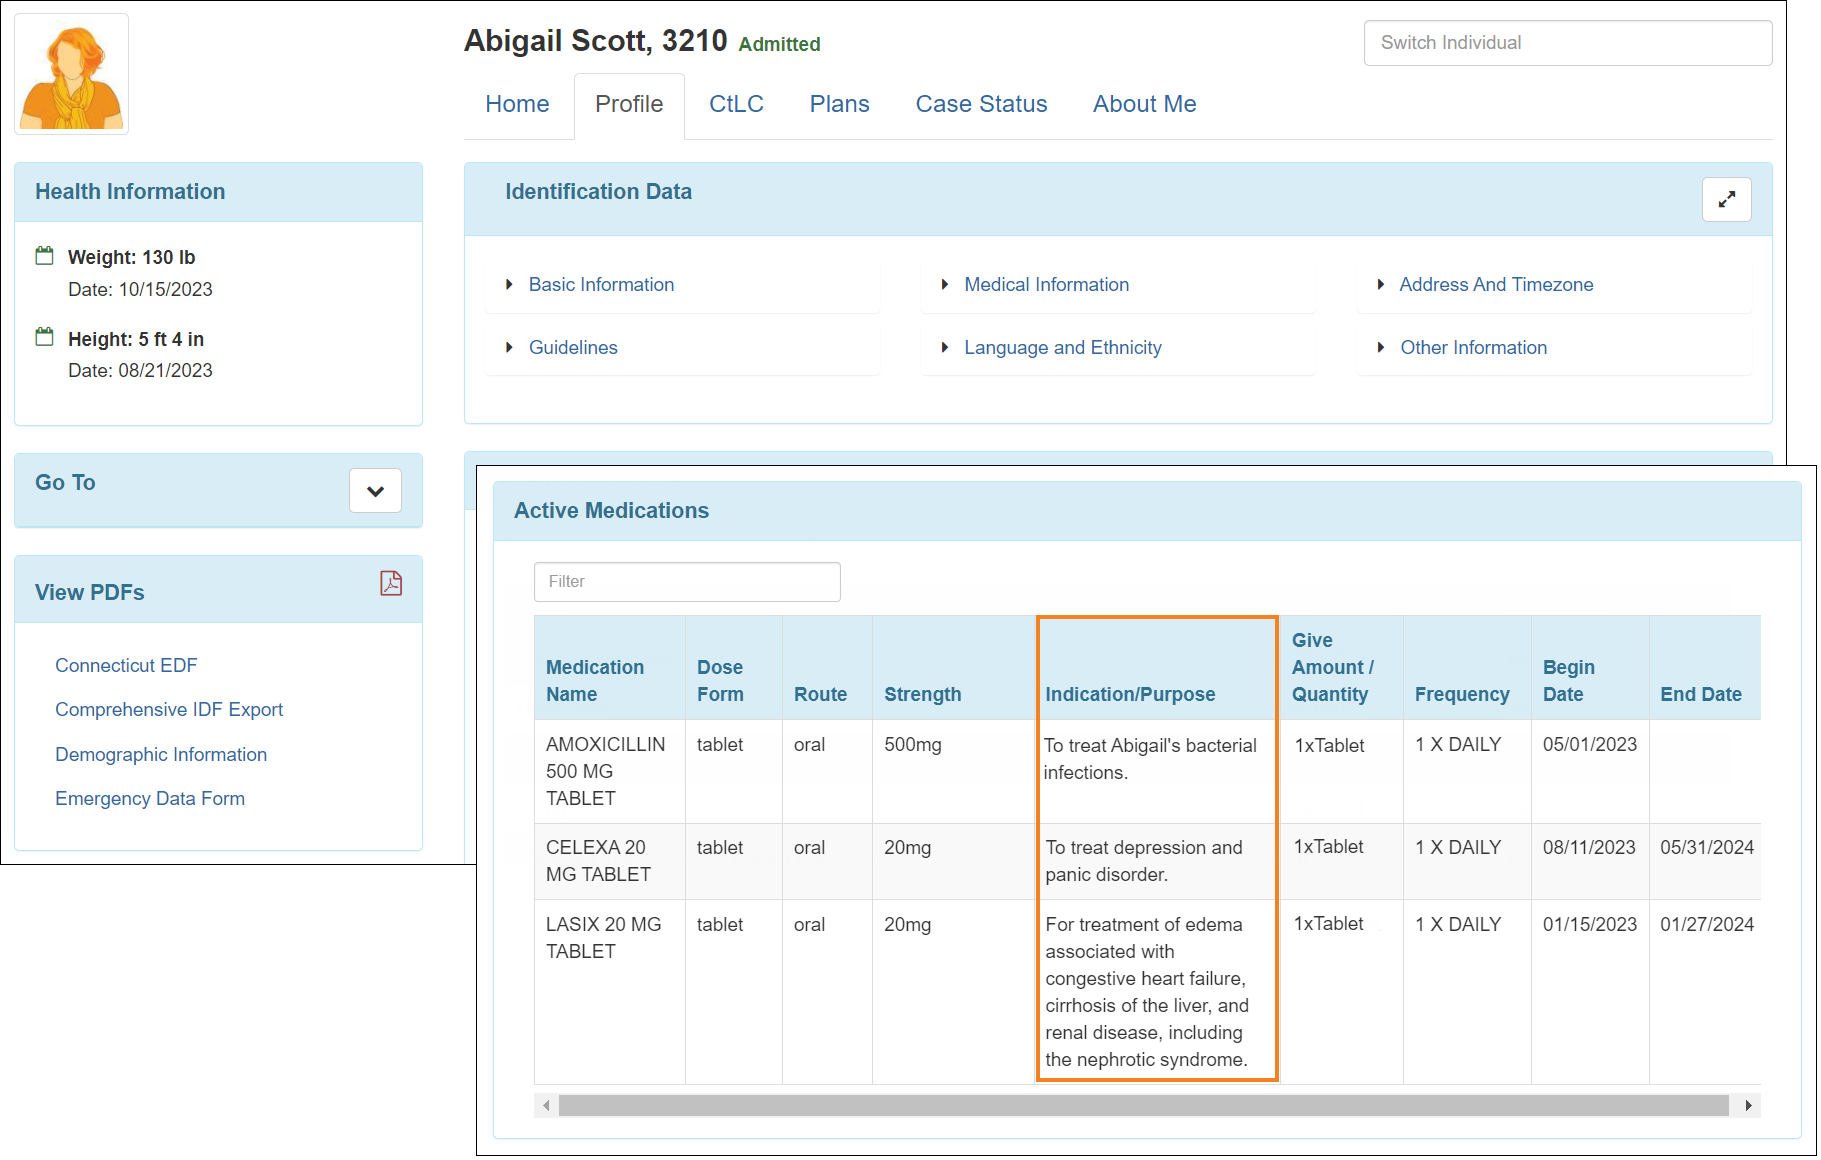Click the depression and panic disorder indication

(x=1144, y=861)
